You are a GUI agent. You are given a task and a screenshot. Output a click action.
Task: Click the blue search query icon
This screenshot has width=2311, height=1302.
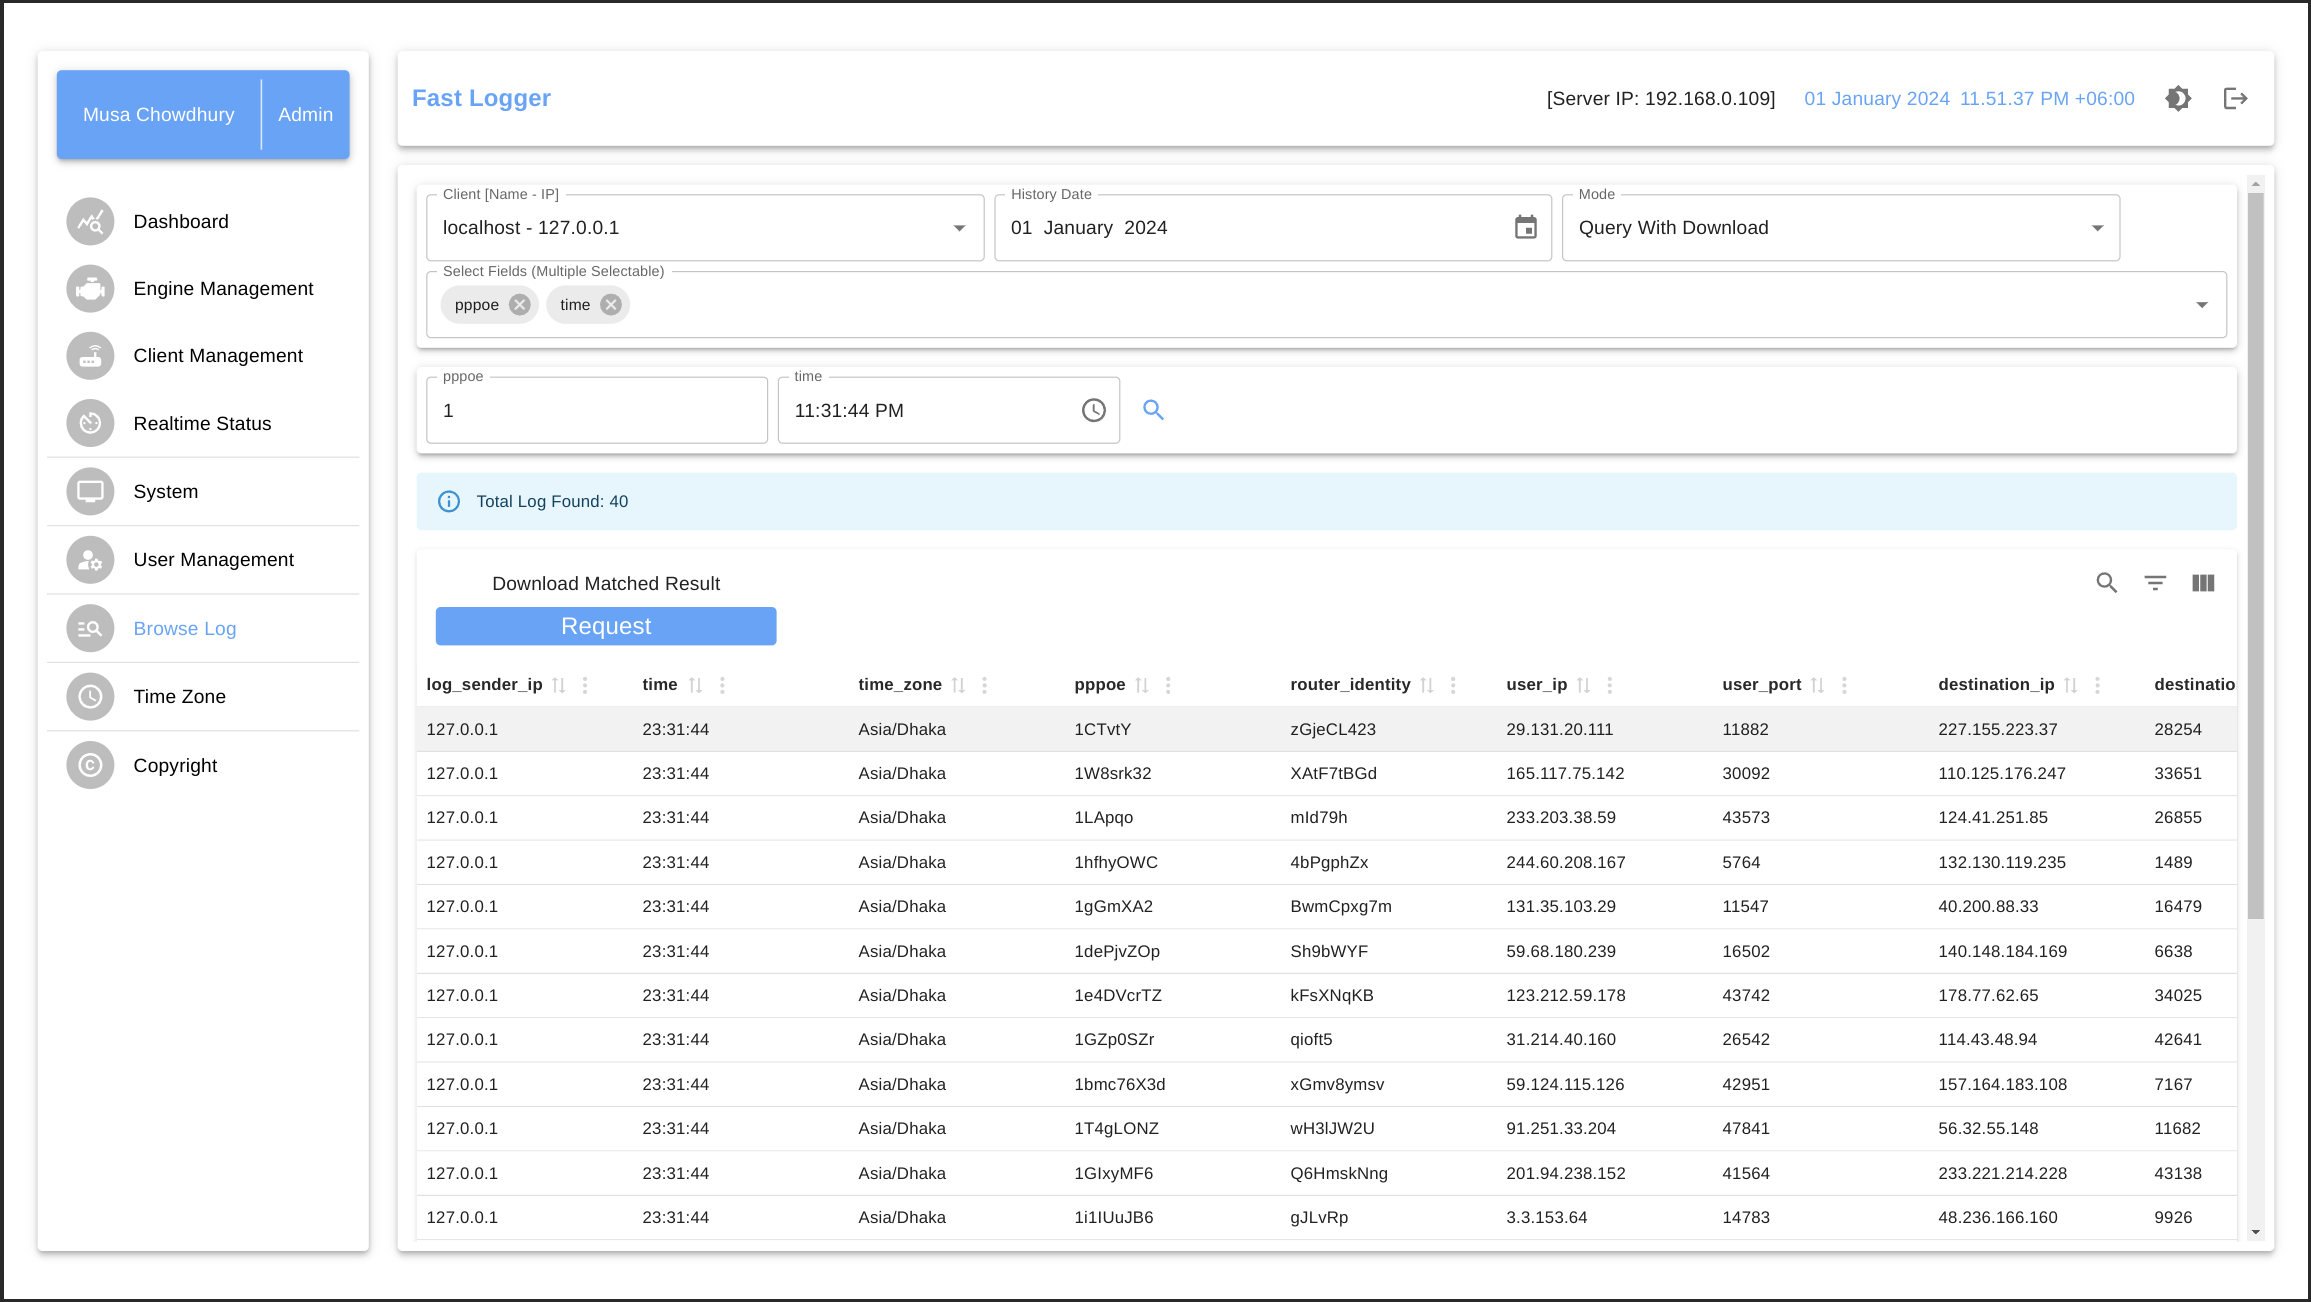(x=1153, y=410)
